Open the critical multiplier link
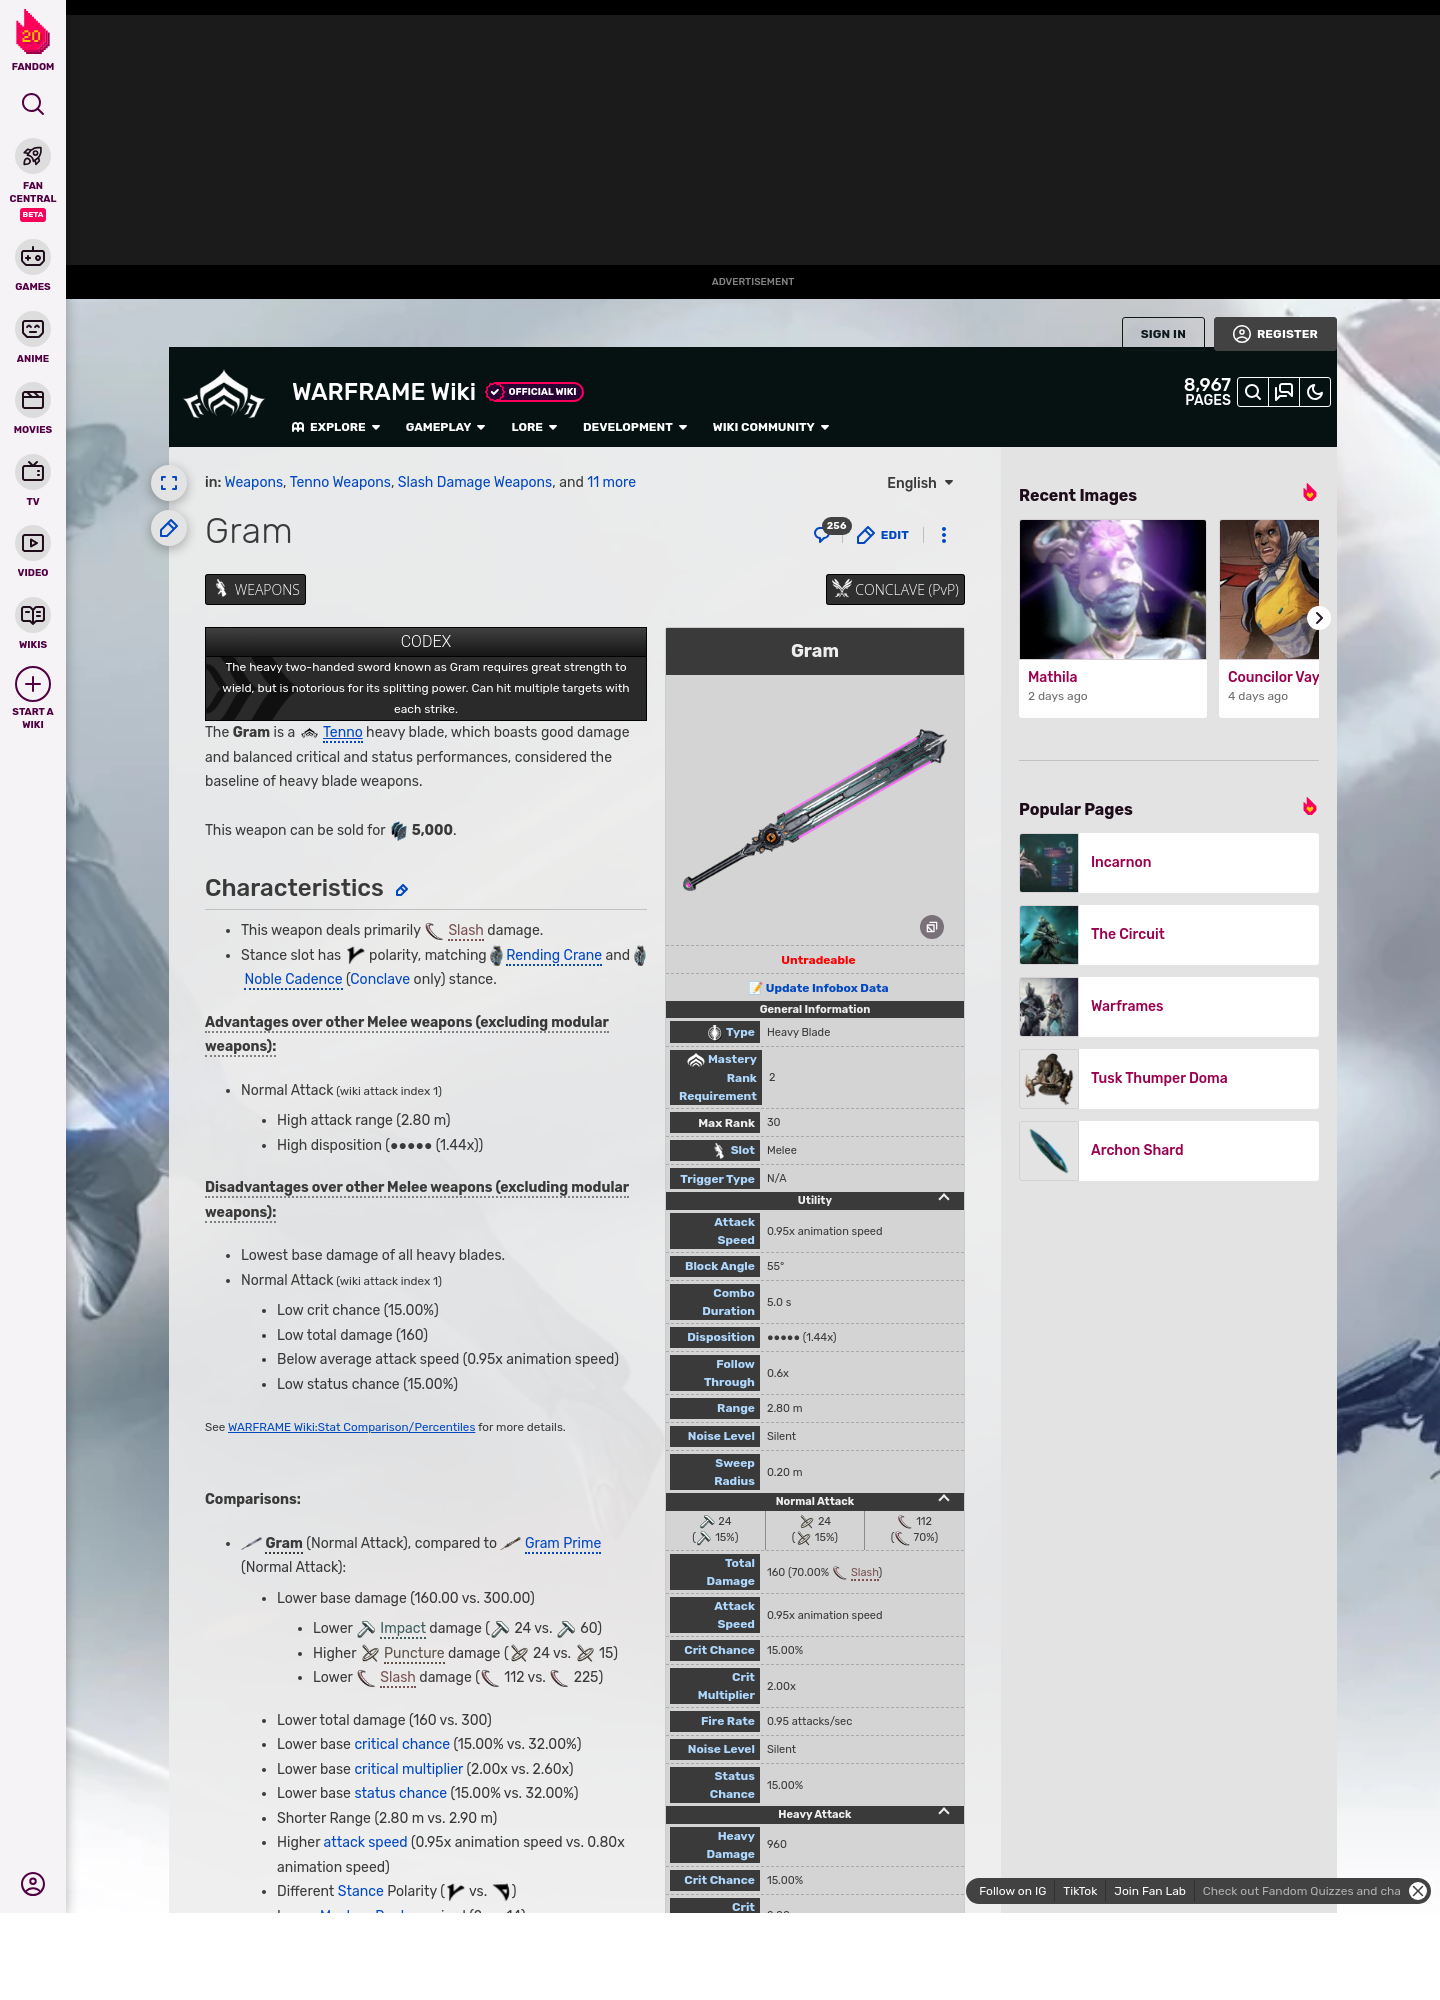Viewport: 1440px width, 2000px height. point(409,1769)
